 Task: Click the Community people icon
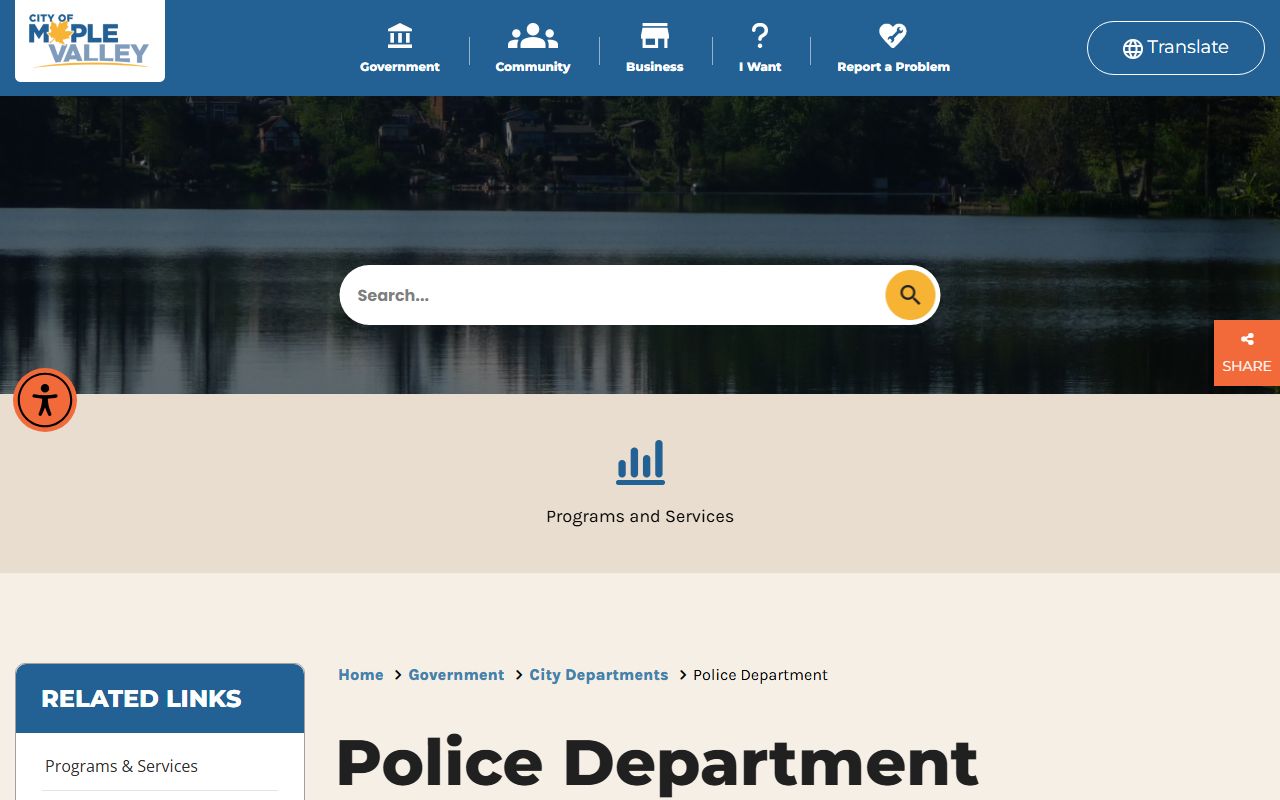point(533,36)
